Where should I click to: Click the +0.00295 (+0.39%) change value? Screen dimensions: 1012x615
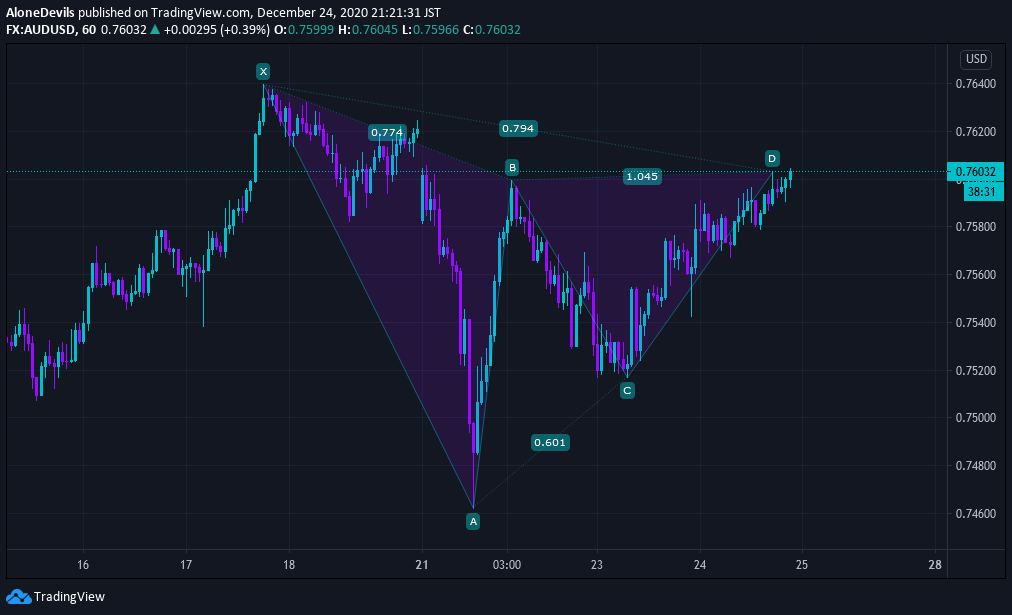[x=216, y=30]
